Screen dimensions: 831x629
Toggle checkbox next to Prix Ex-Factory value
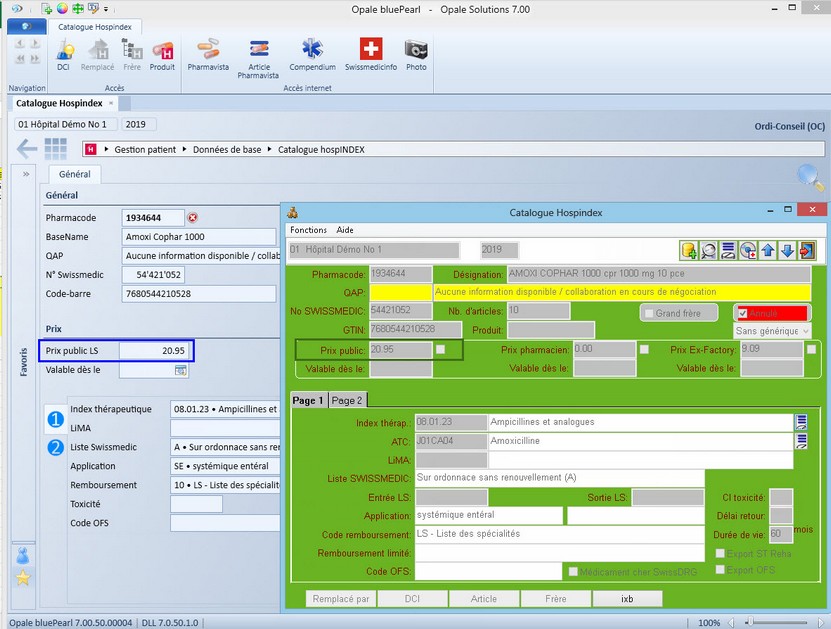point(811,349)
